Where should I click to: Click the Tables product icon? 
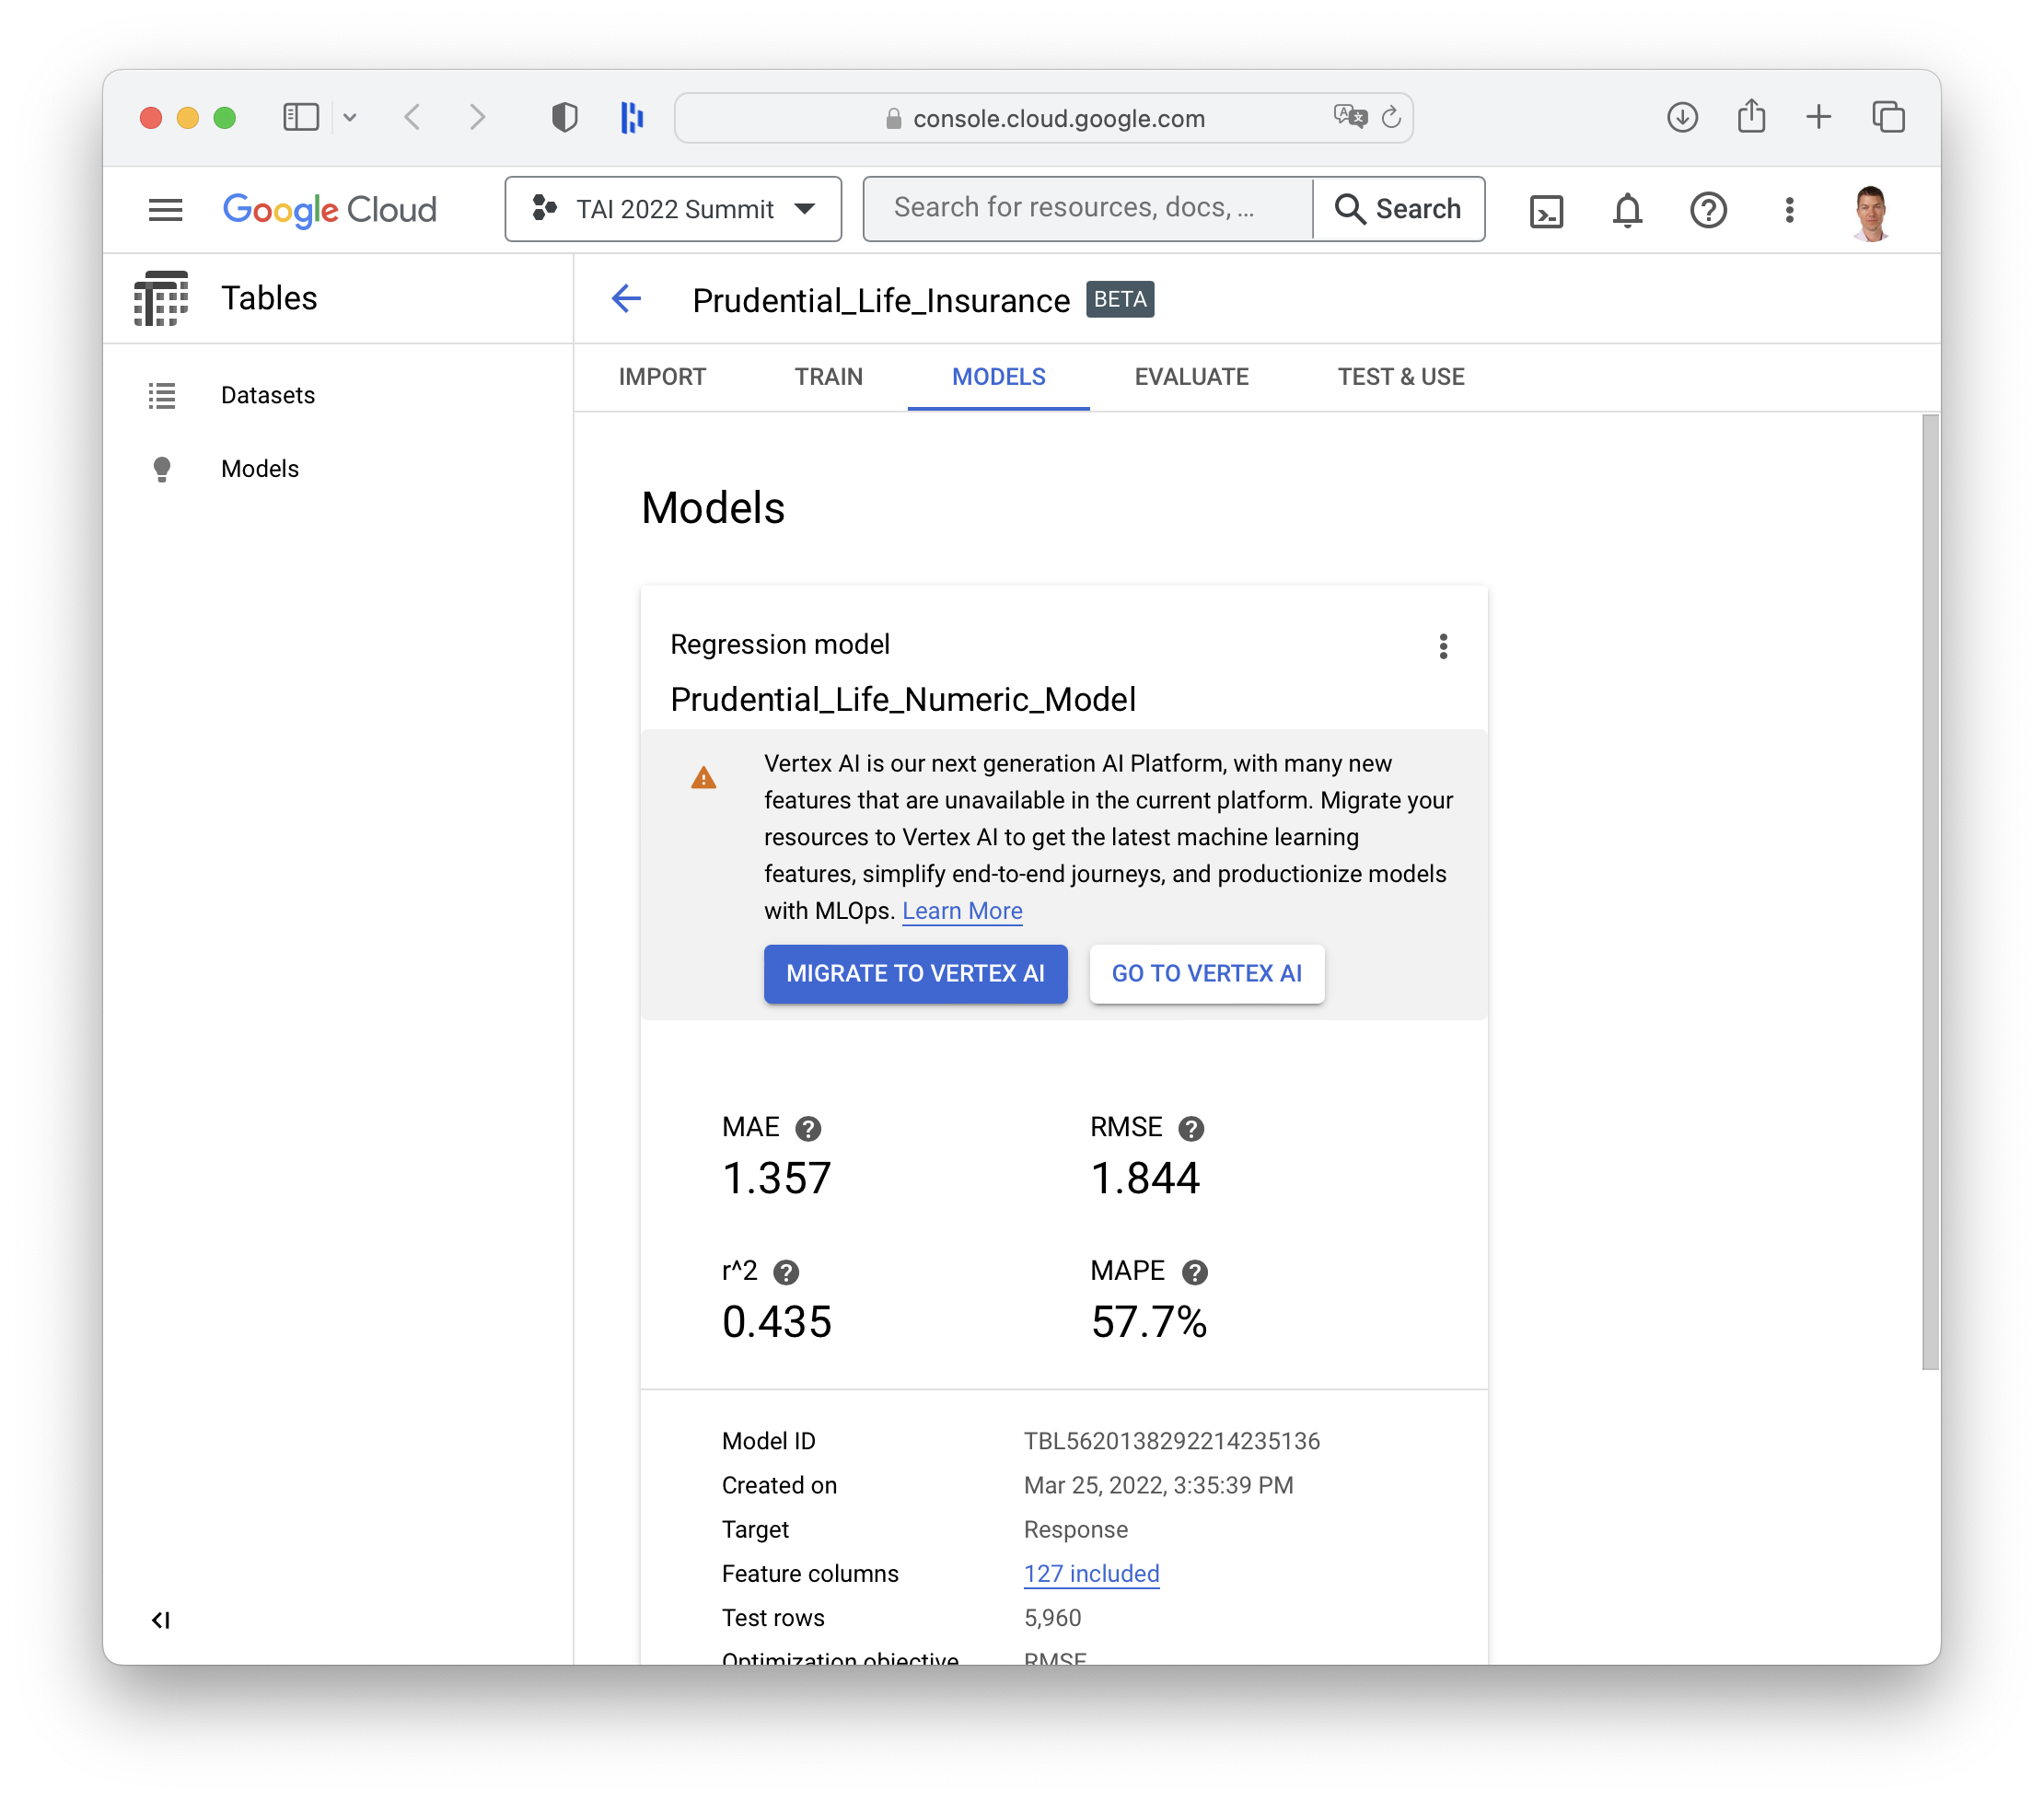click(161, 298)
